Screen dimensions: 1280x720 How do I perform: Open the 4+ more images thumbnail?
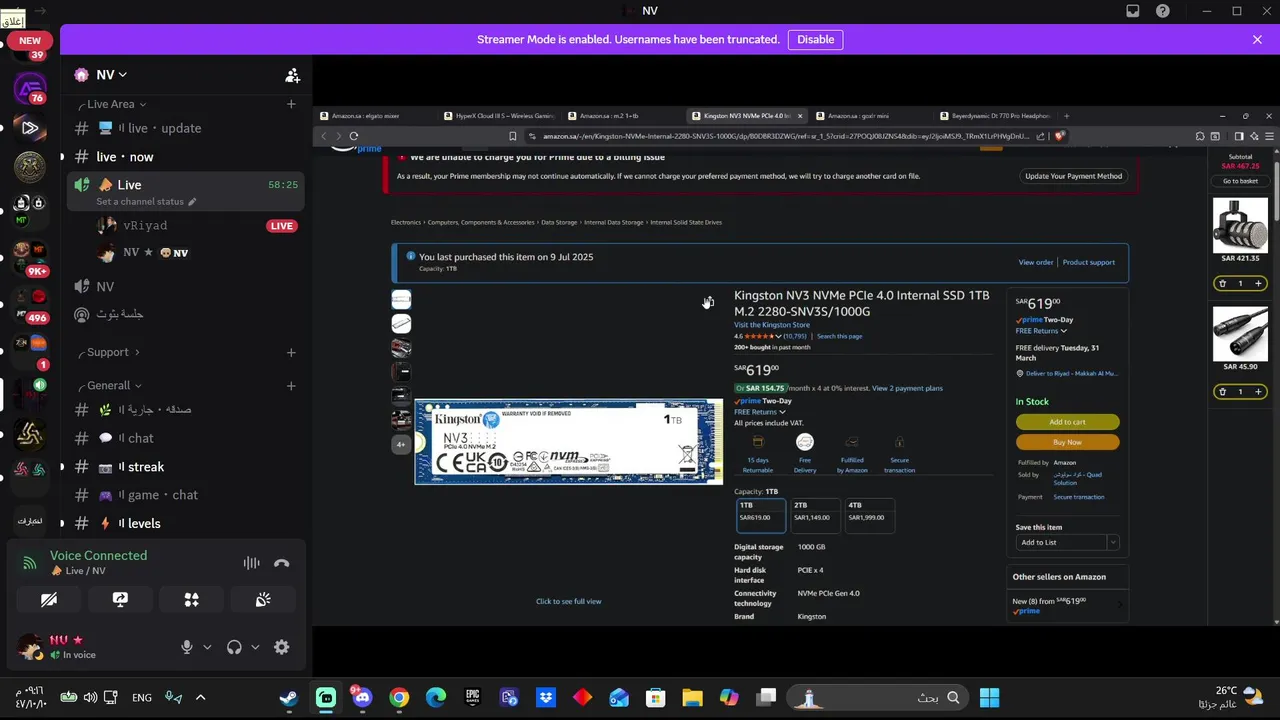click(401, 444)
